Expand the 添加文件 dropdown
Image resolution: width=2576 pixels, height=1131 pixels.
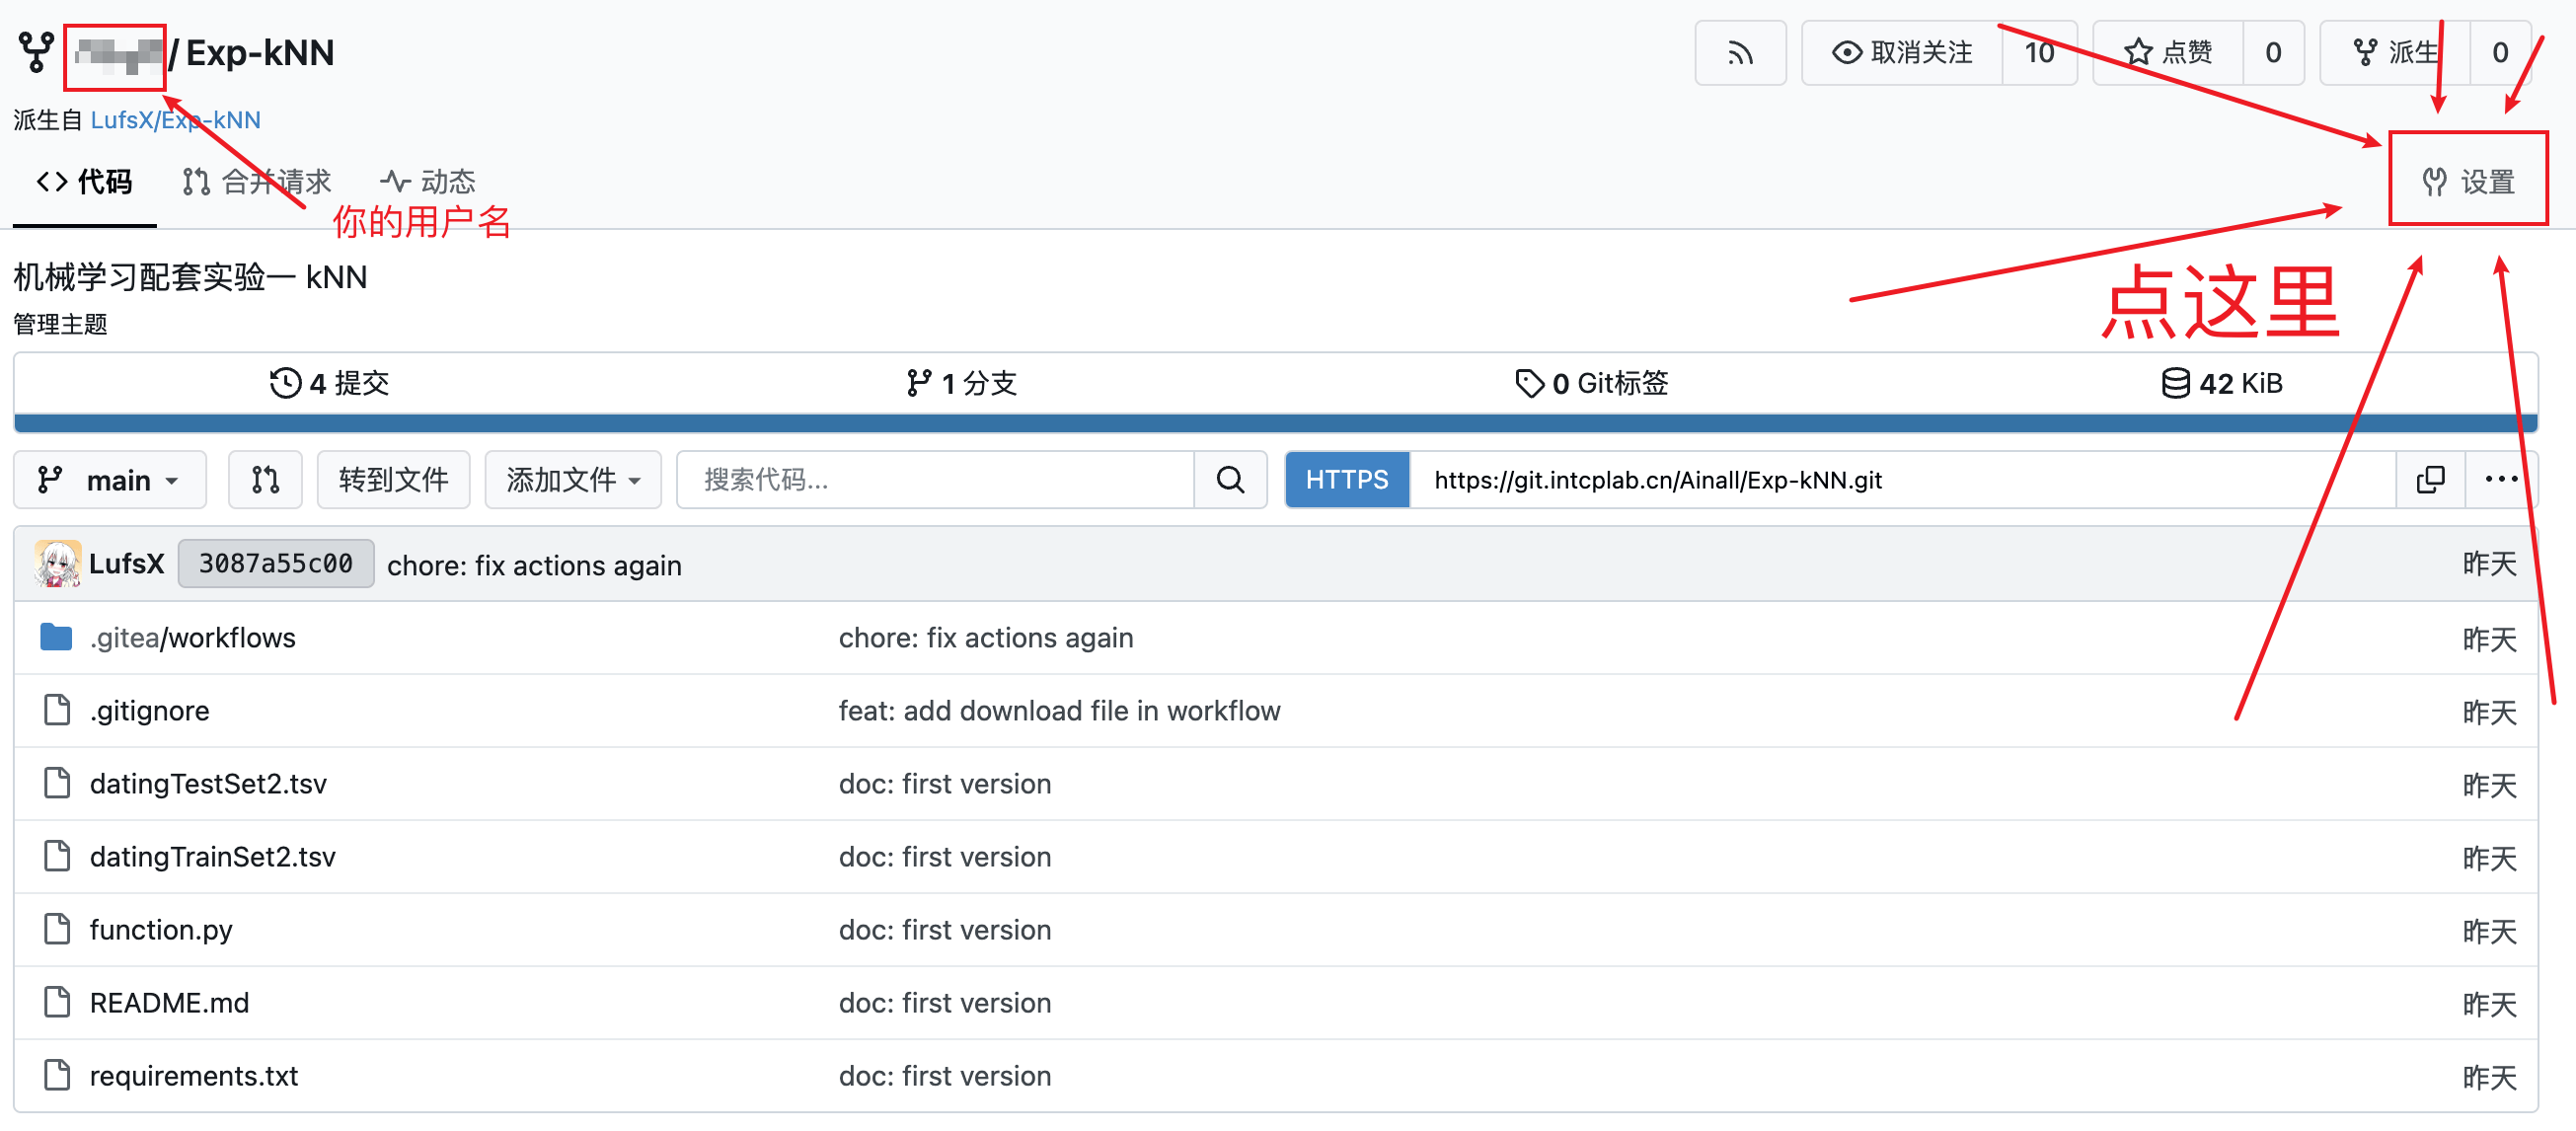click(573, 480)
